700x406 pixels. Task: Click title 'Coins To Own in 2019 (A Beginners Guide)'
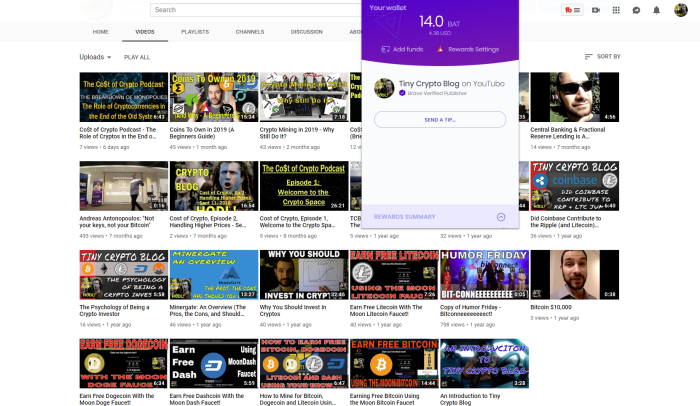[202, 133]
